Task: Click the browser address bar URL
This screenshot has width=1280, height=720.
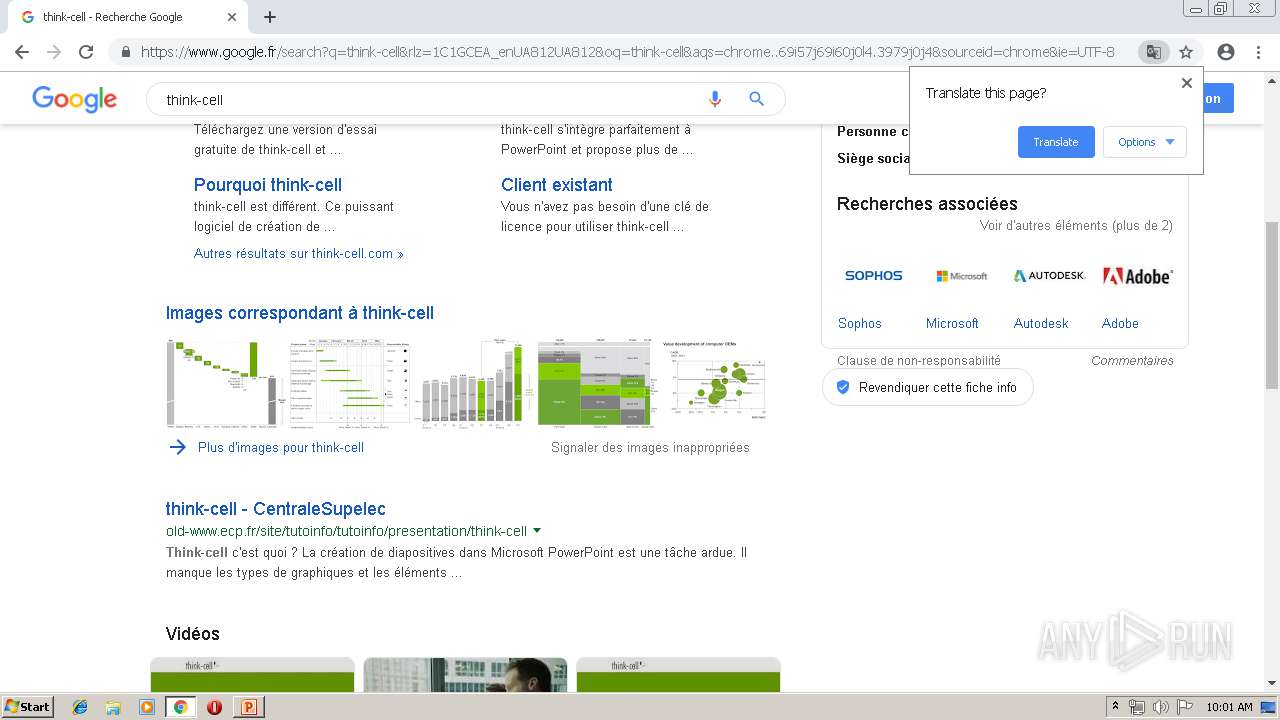Action: (x=627, y=52)
